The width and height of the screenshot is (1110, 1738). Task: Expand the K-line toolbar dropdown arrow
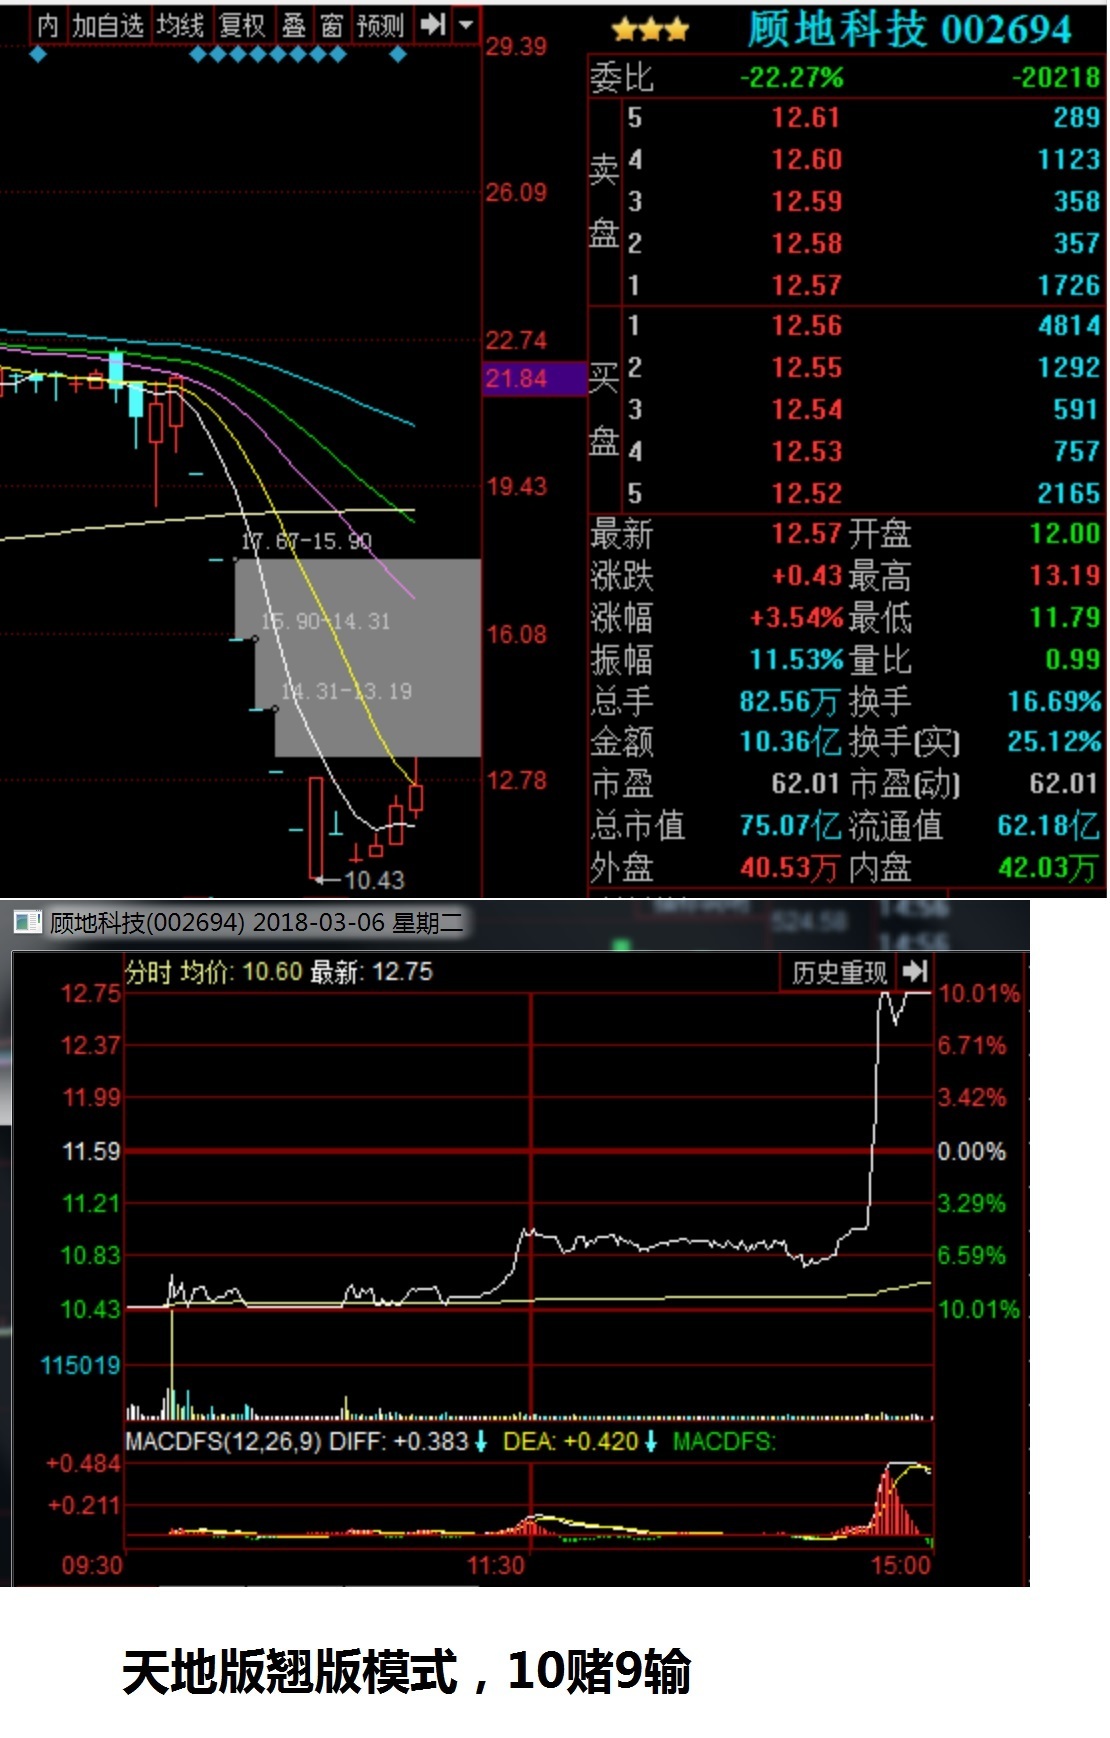click(466, 25)
